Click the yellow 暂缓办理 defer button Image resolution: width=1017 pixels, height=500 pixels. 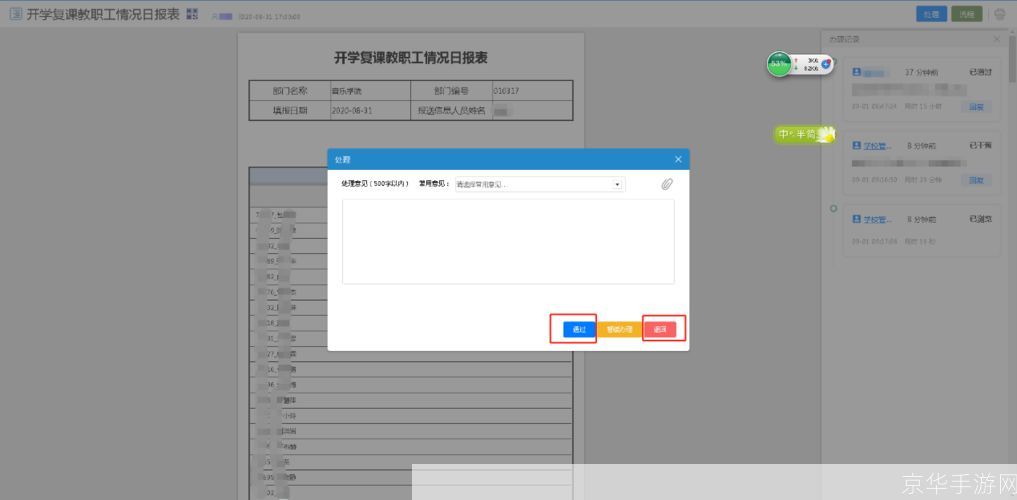[x=619, y=329]
